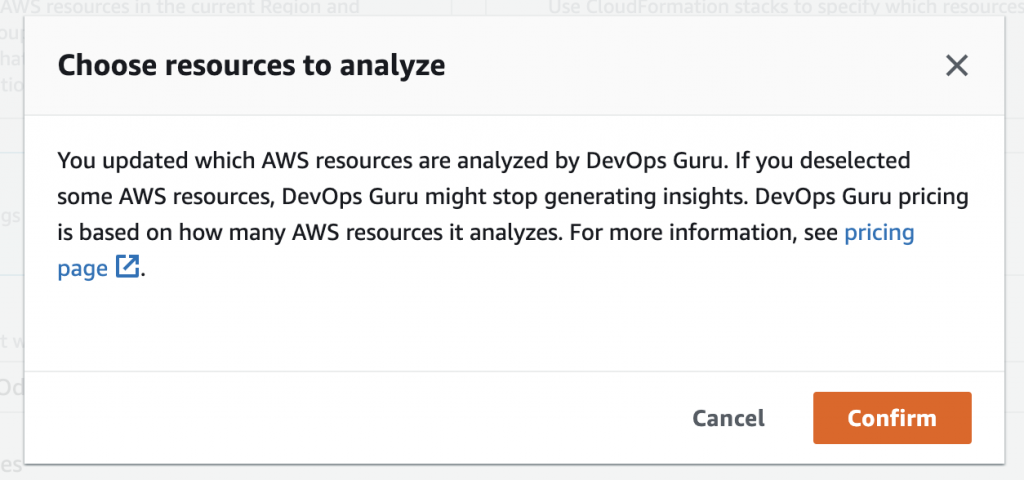Click the 'For more information, see' text
1024x480 pixels.
pos(704,232)
